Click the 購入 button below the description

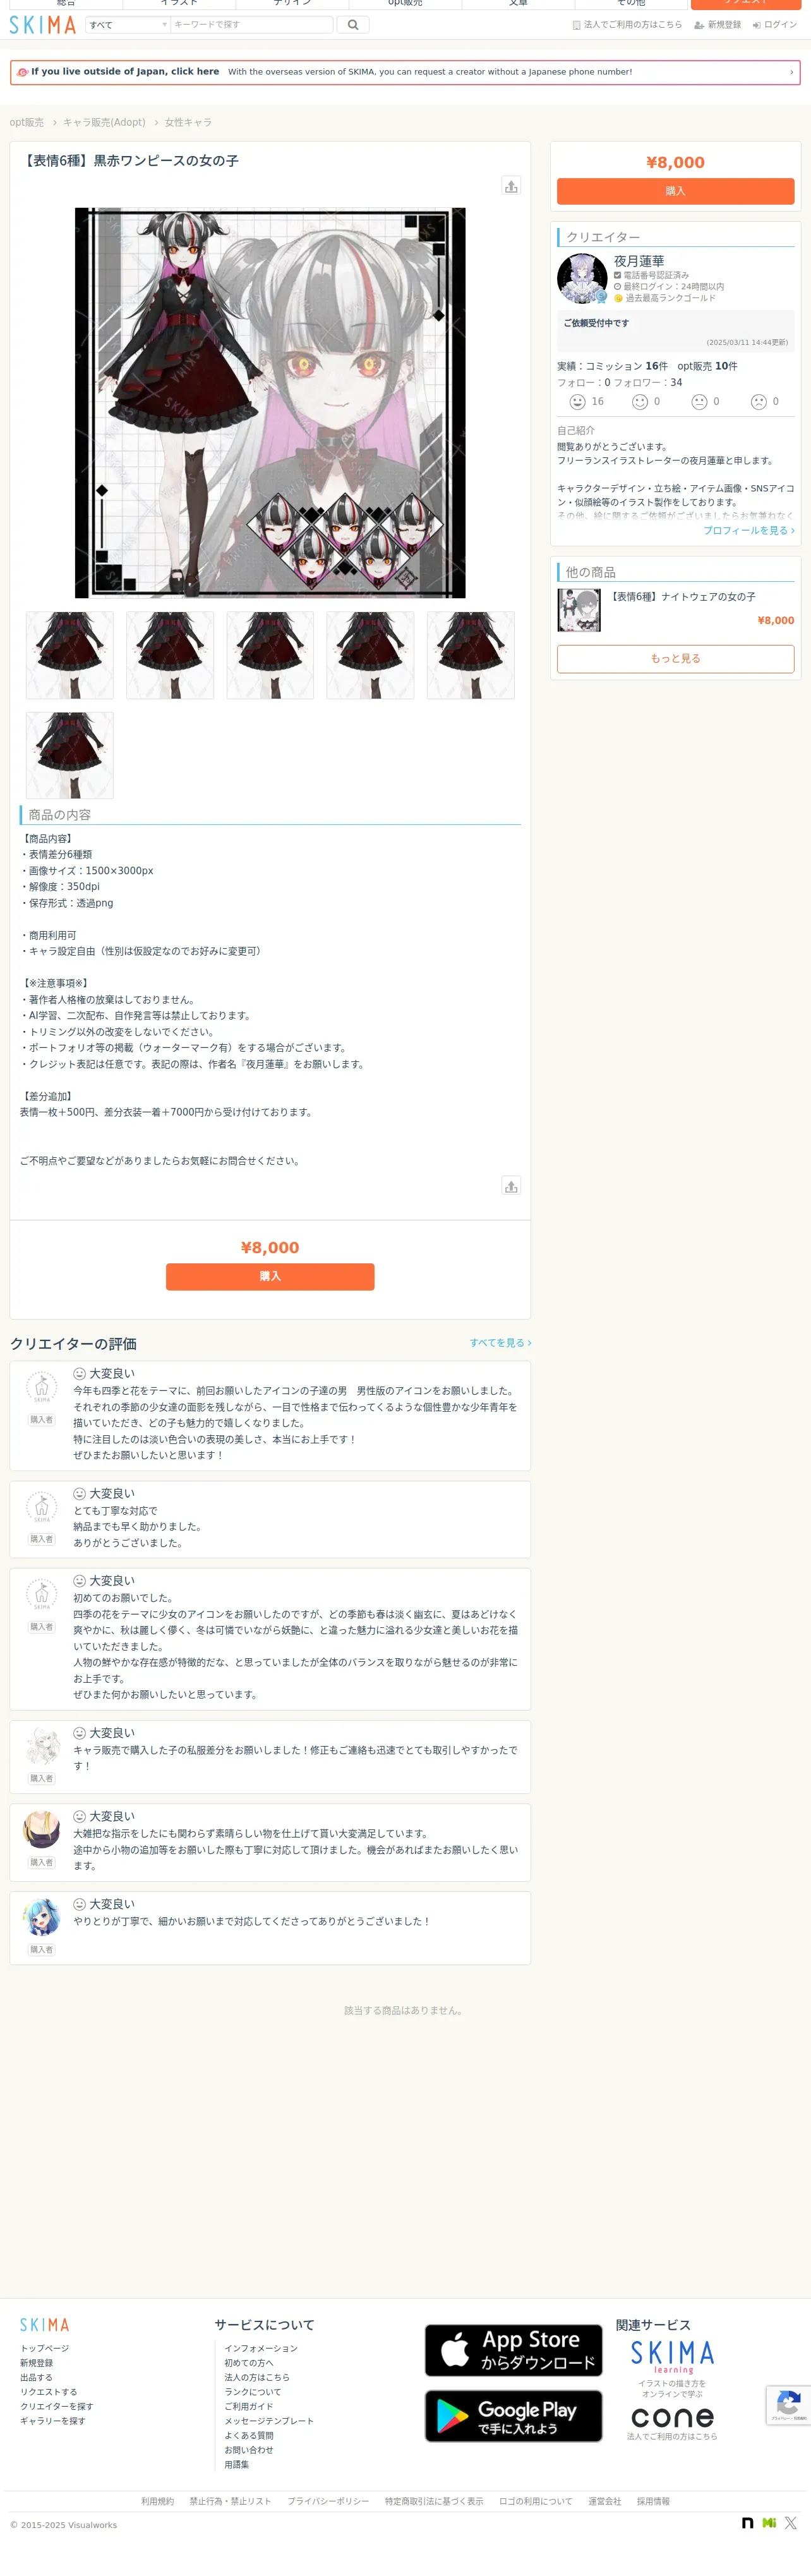click(270, 1276)
